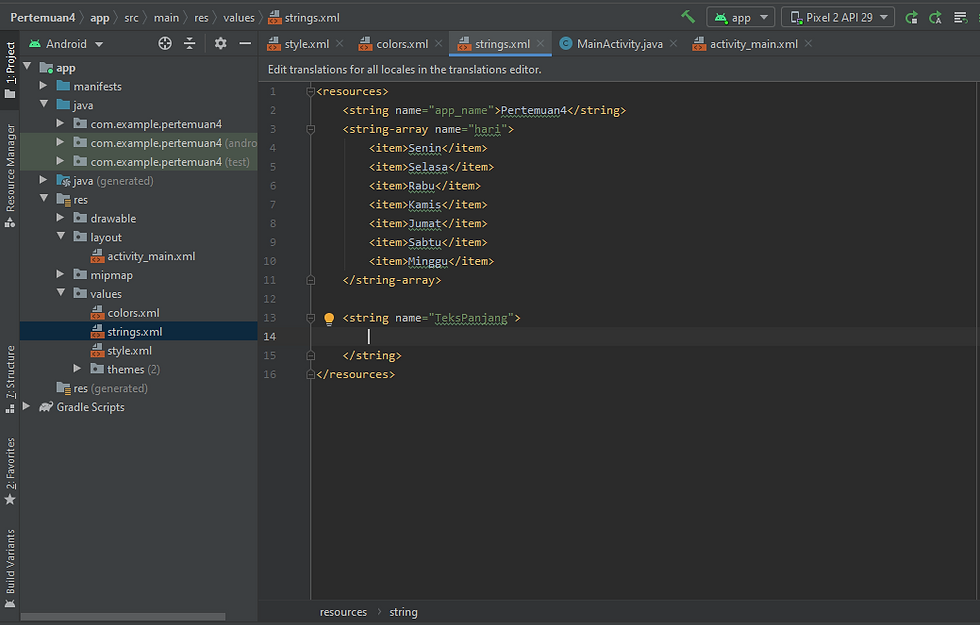Collapse the java folder node
Image resolution: width=980 pixels, height=625 pixels.
[x=44, y=104]
